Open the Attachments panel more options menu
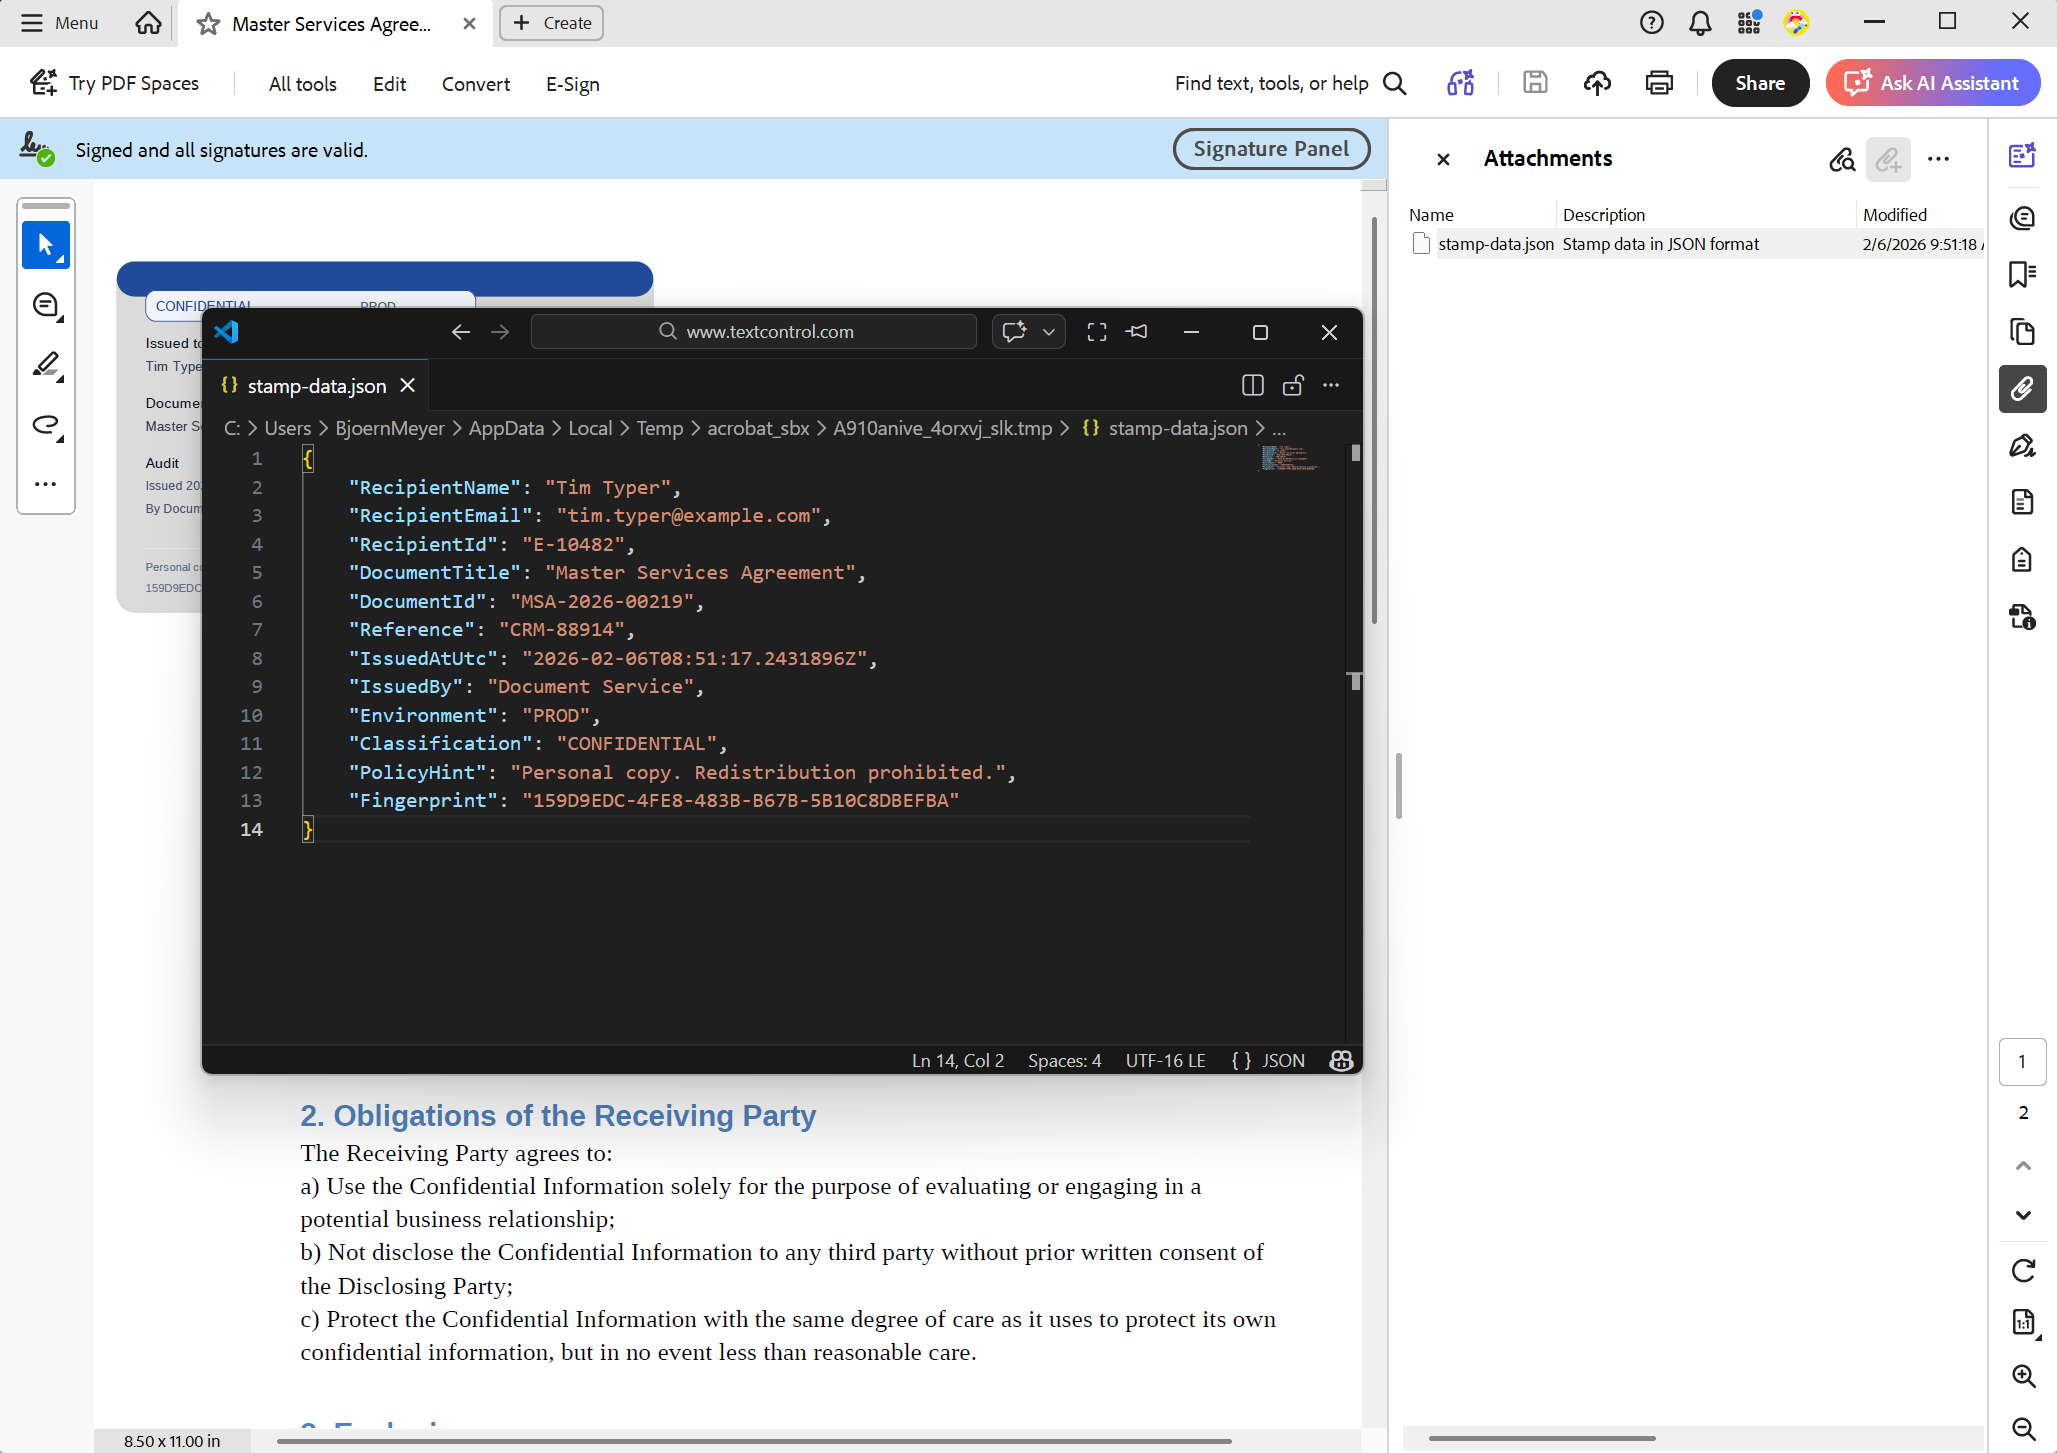 [x=1938, y=159]
